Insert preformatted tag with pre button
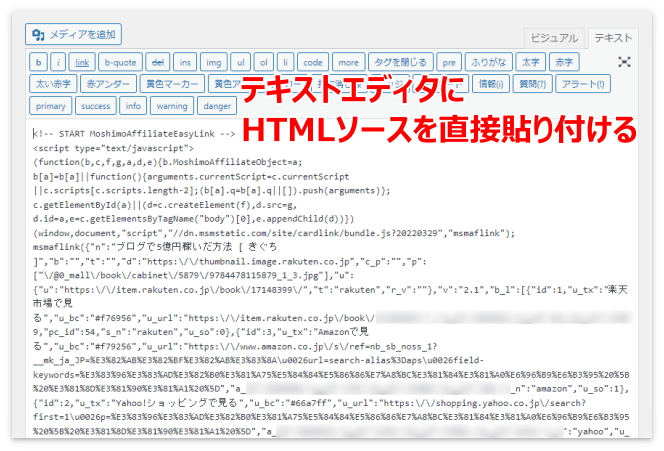 449,62
